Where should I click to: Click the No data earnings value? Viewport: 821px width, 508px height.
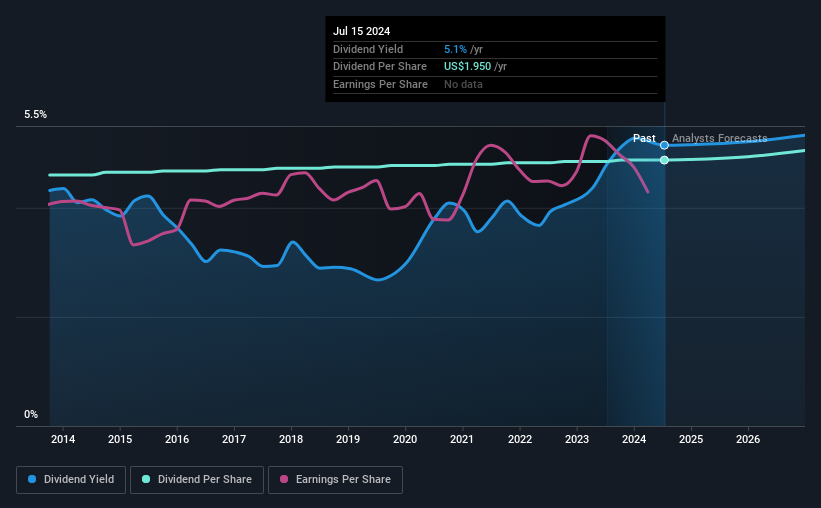(463, 84)
